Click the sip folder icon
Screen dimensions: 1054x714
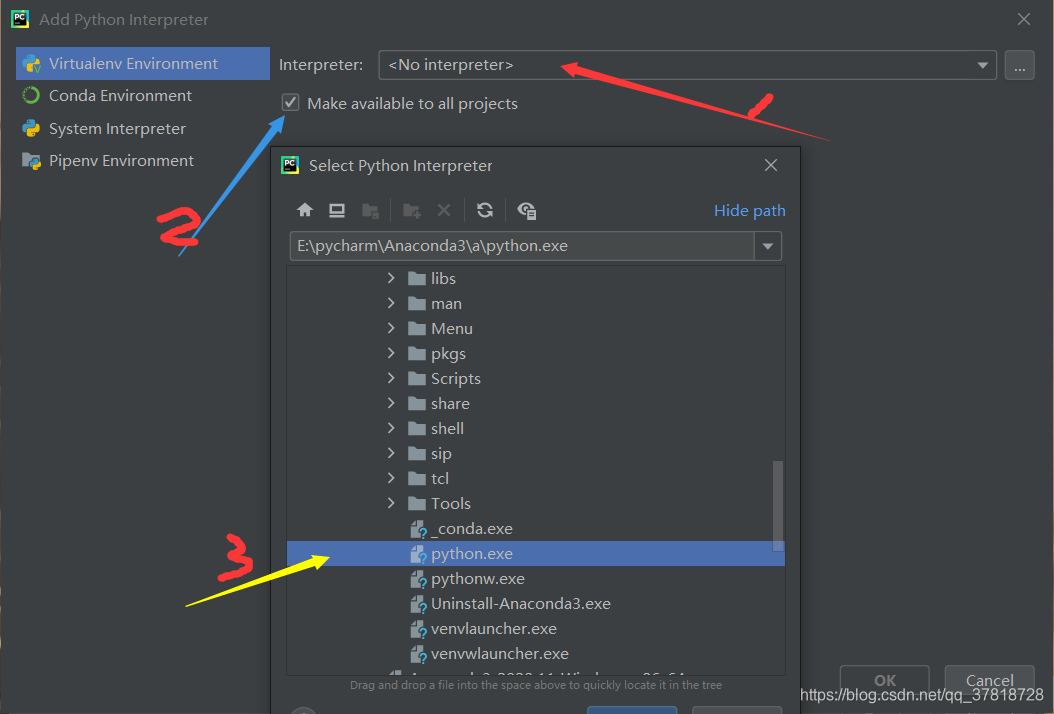(x=417, y=454)
